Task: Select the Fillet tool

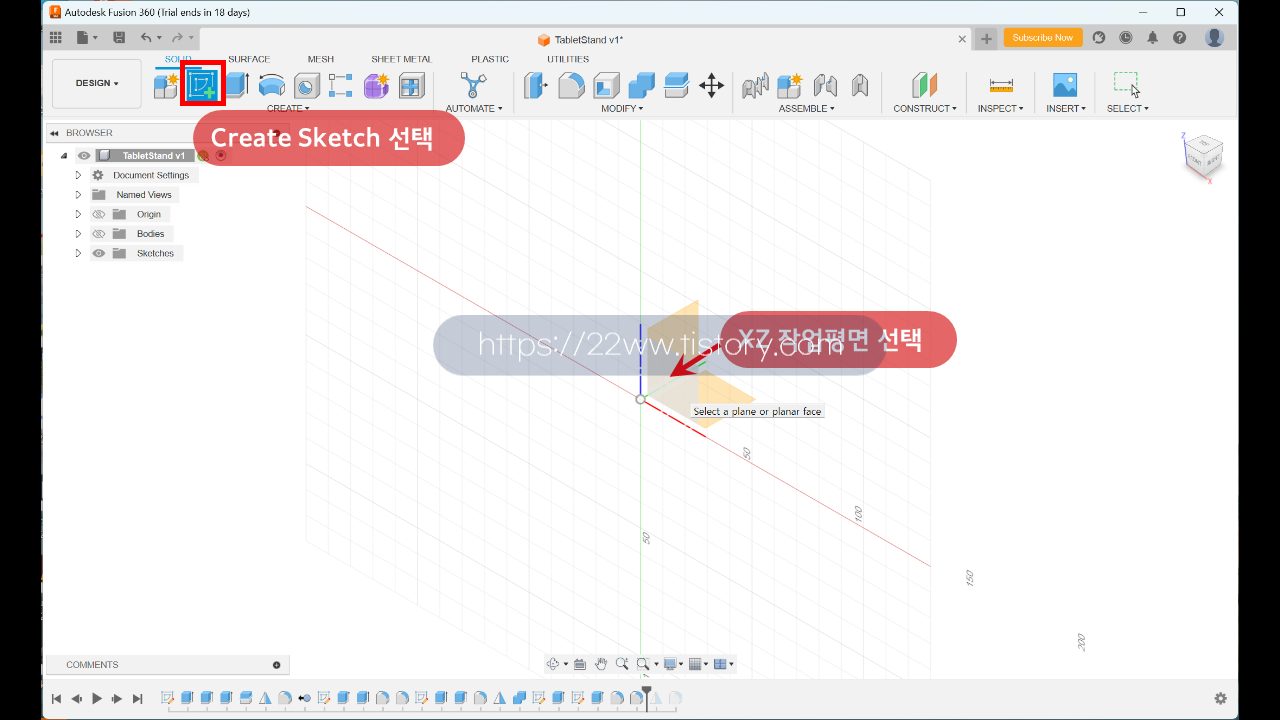Action: pyautogui.click(x=571, y=85)
